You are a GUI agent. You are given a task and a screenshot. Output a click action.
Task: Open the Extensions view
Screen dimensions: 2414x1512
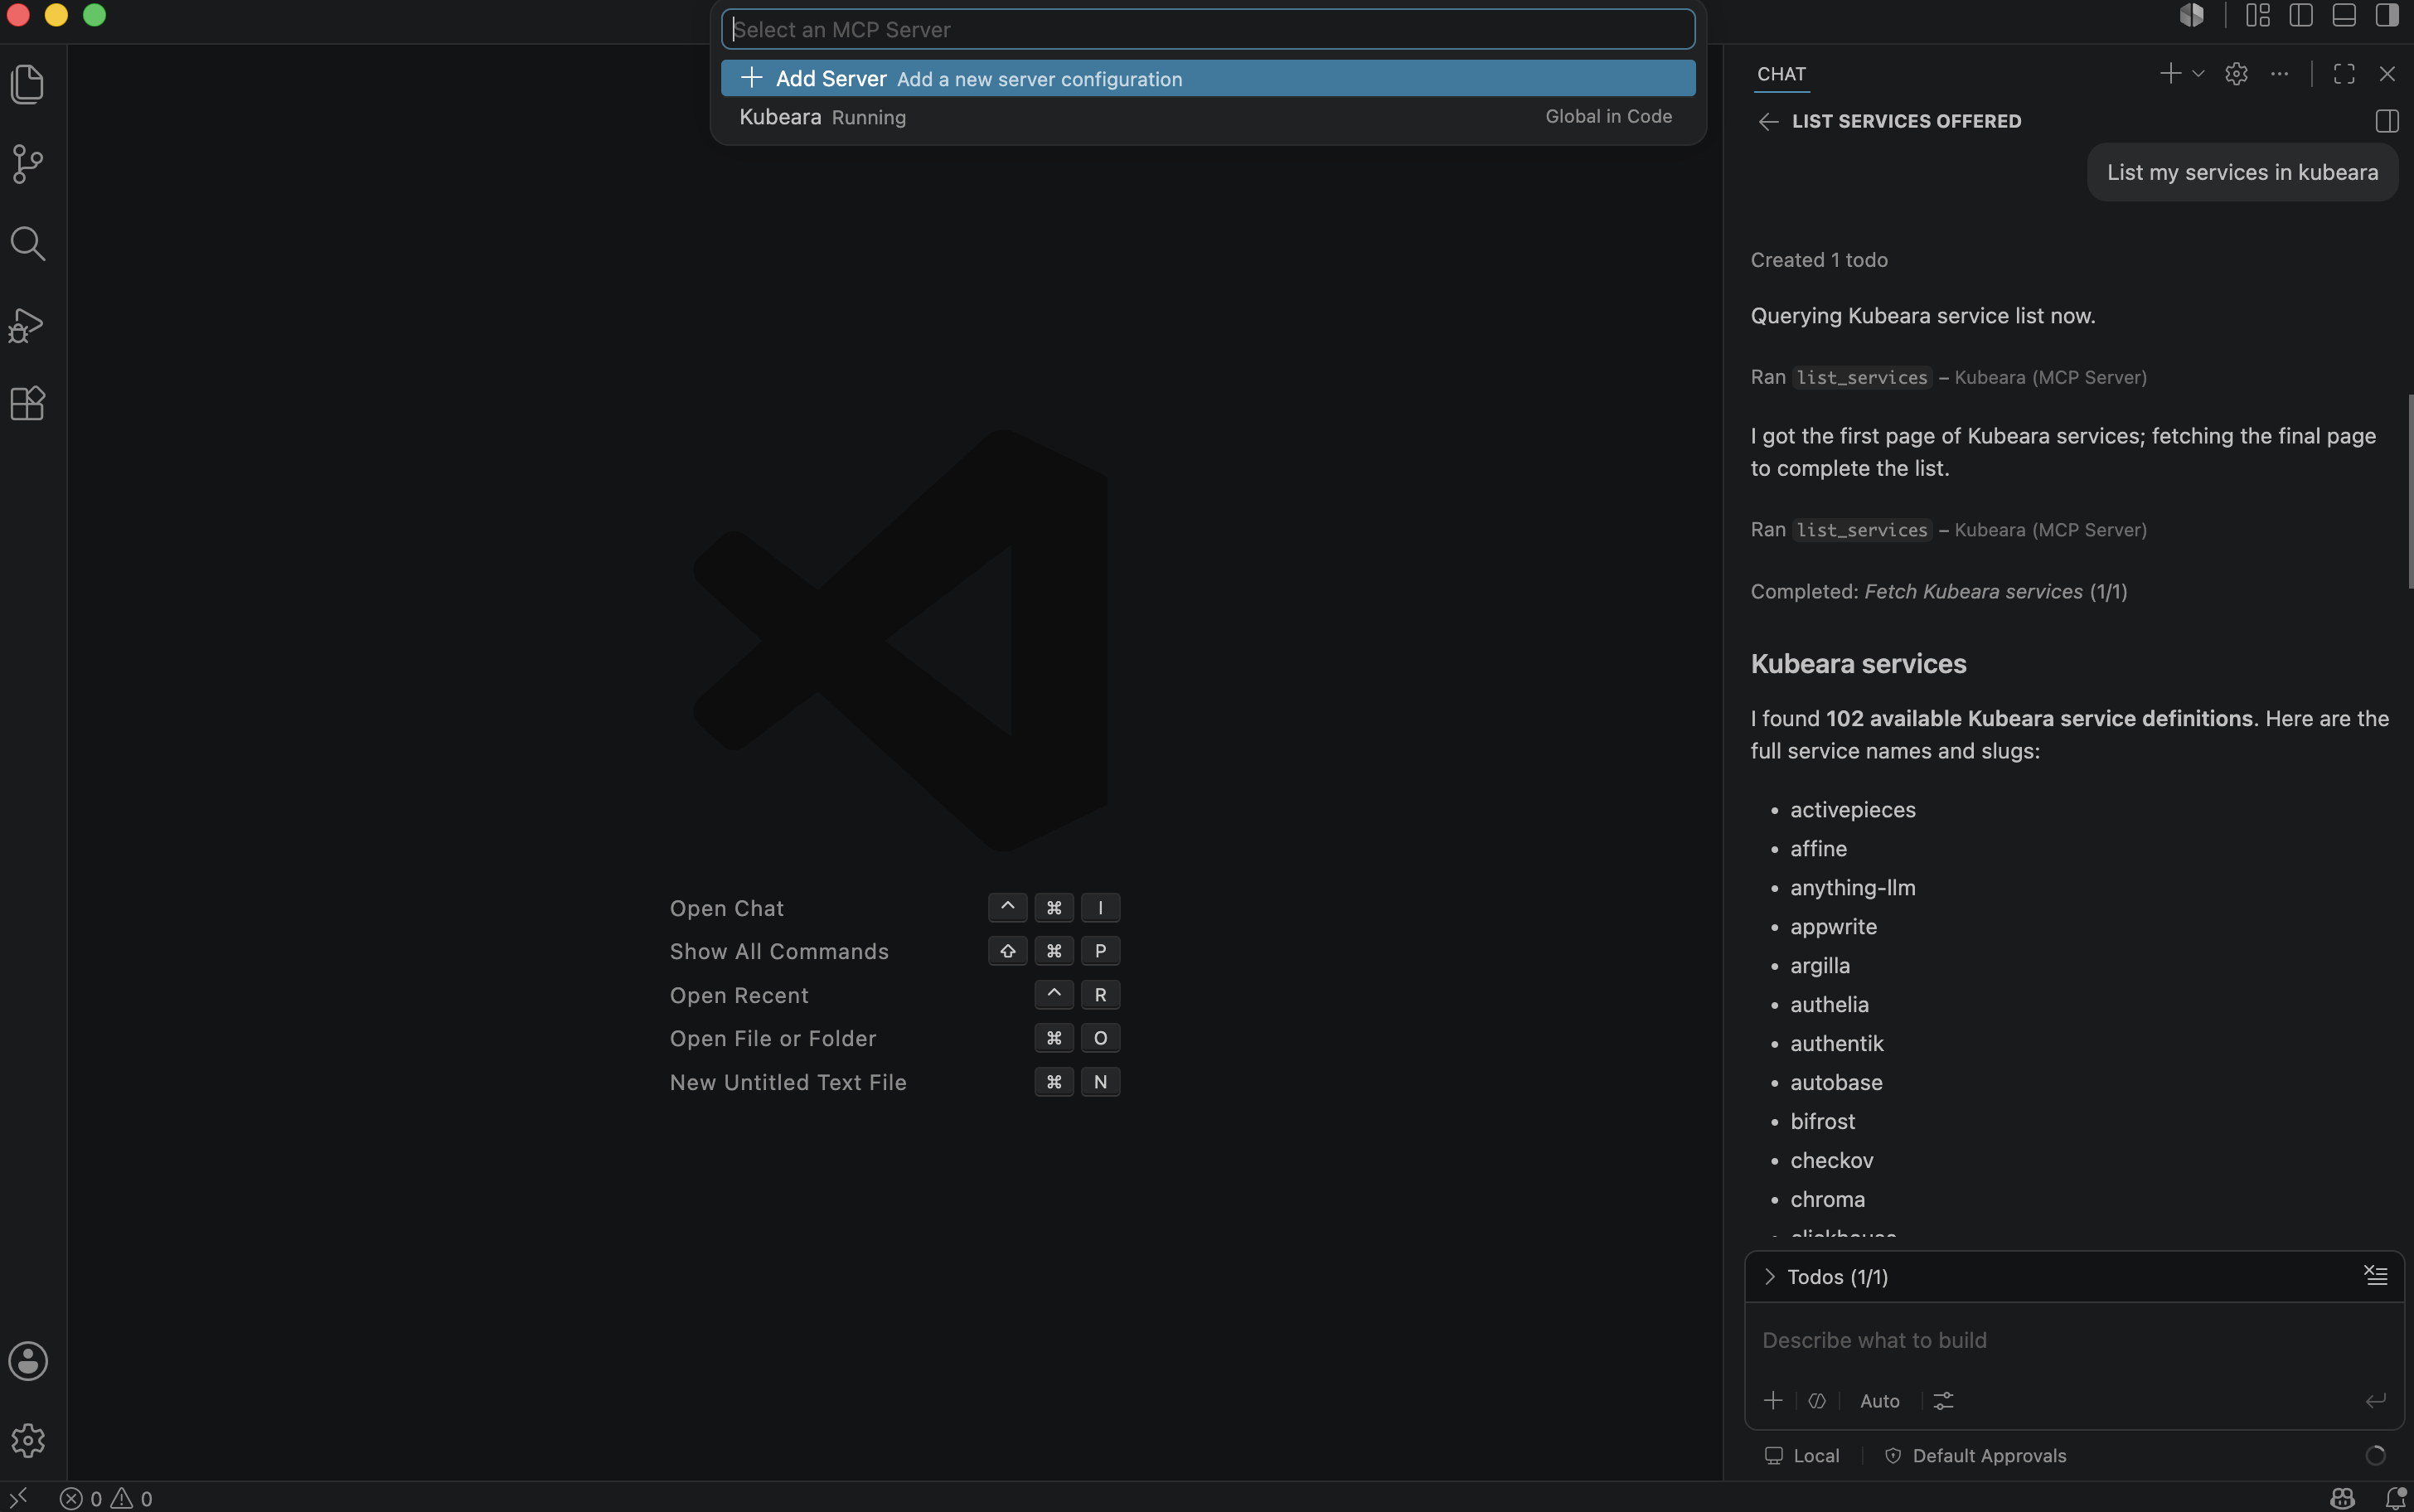tap(27, 403)
